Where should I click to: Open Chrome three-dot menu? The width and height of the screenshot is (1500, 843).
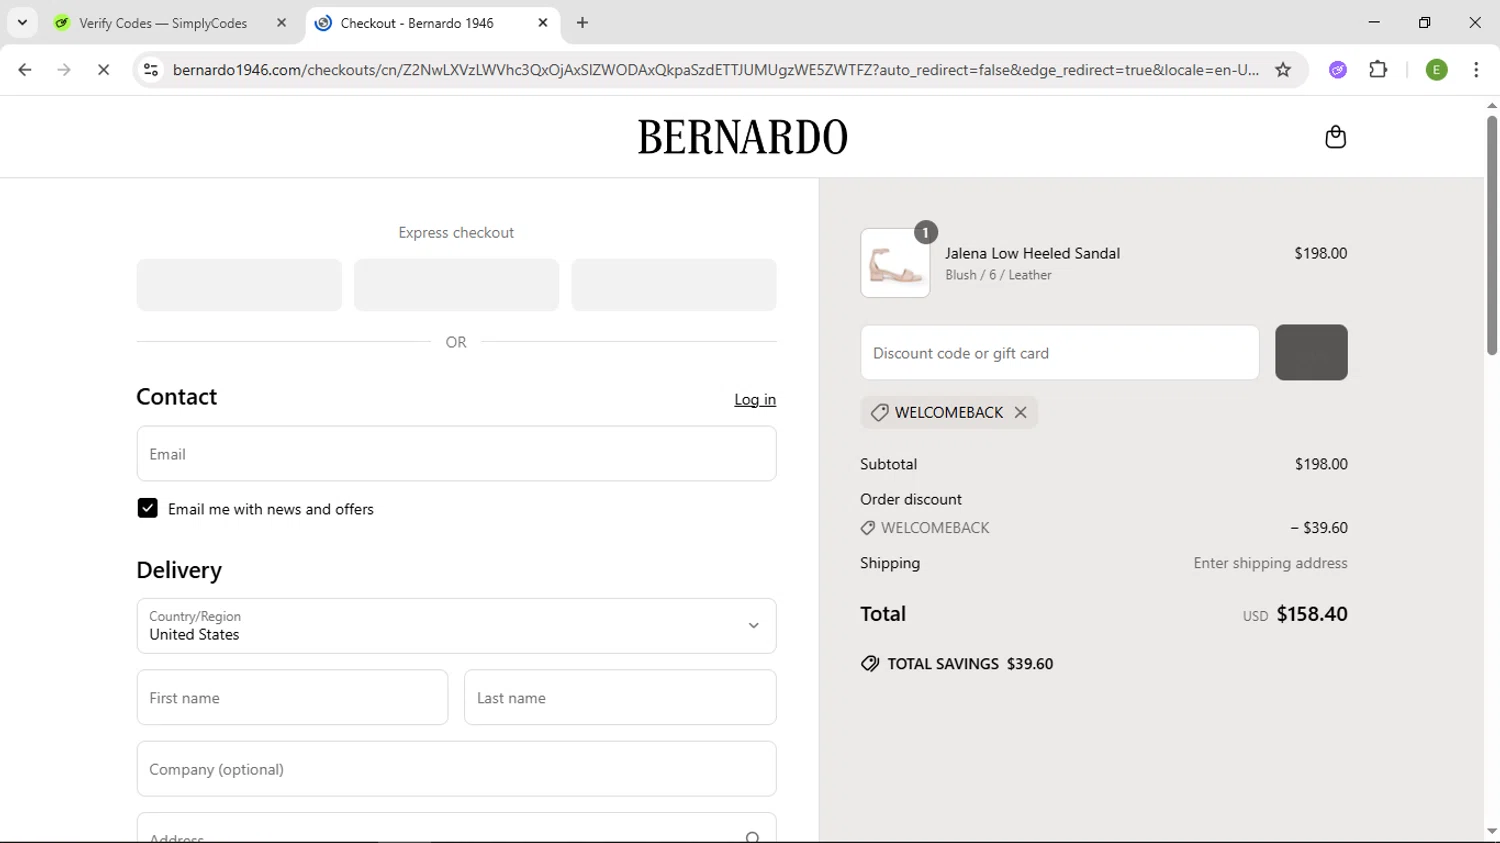click(1476, 69)
